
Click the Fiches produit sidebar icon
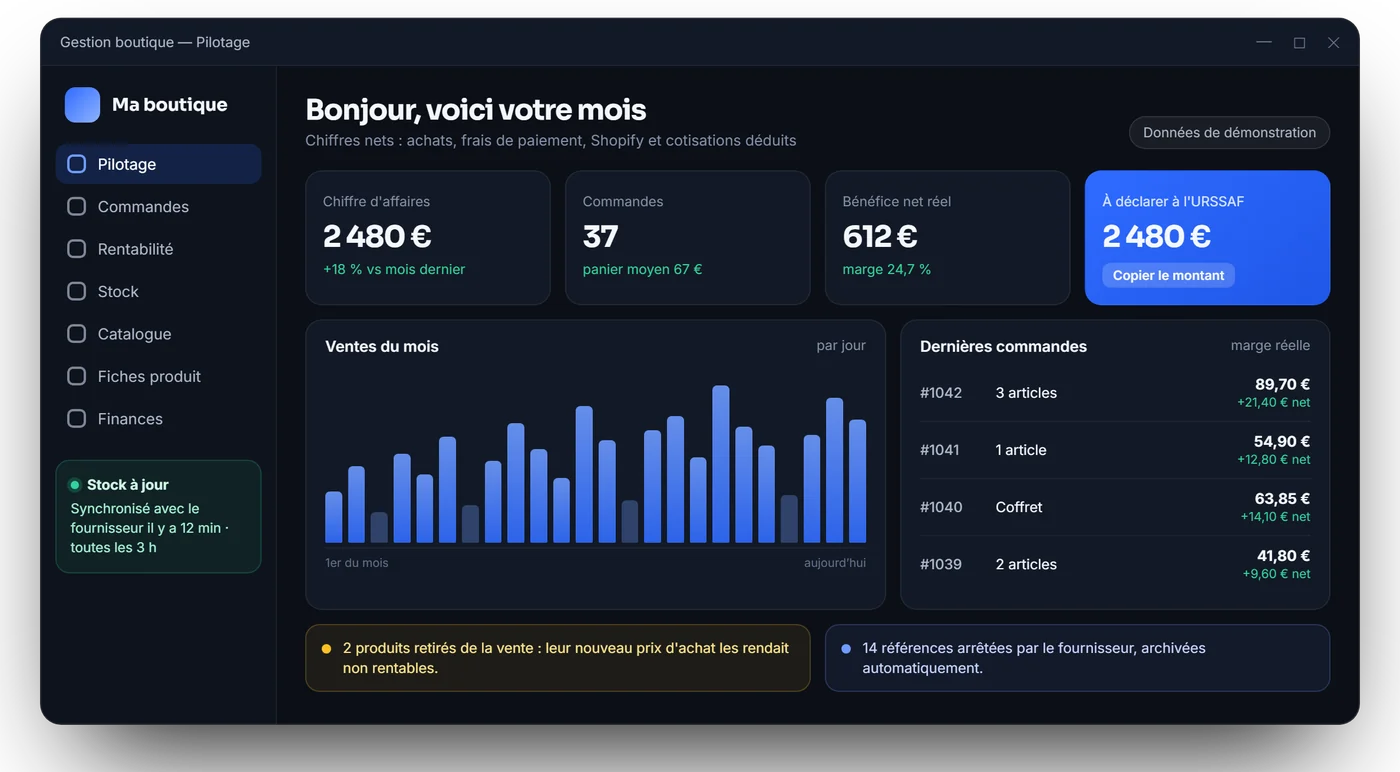[x=76, y=377]
